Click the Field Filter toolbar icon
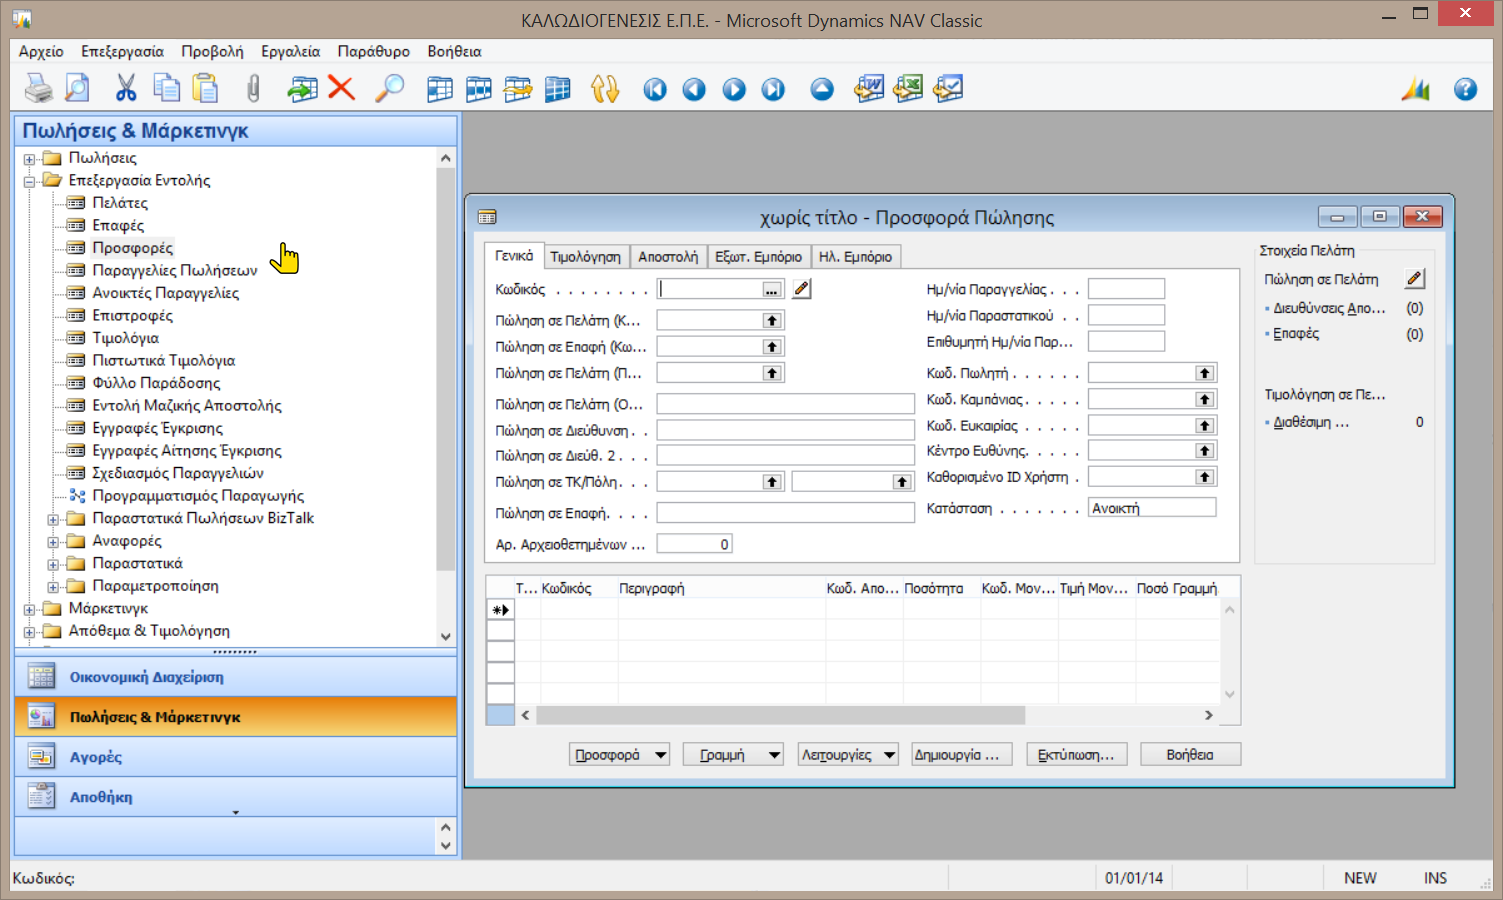The image size is (1503, 900). point(439,89)
